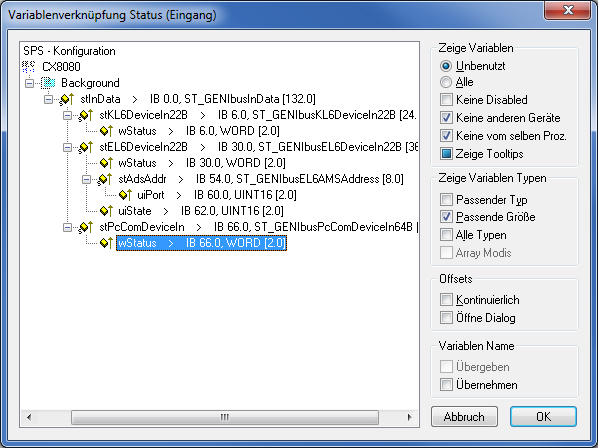598x448 pixels.
Task: Click the stAdsAddr struct icon
Action: pyautogui.click(x=105, y=179)
